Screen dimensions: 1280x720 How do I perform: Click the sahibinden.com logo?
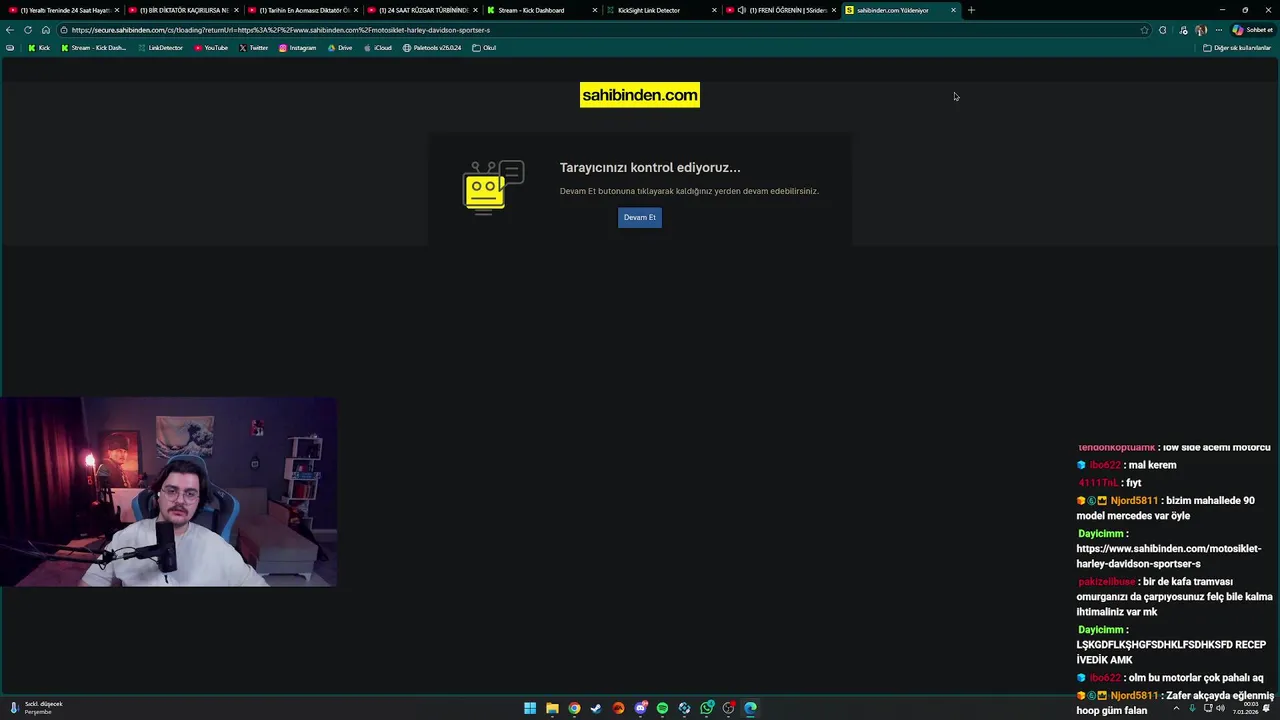(640, 95)
